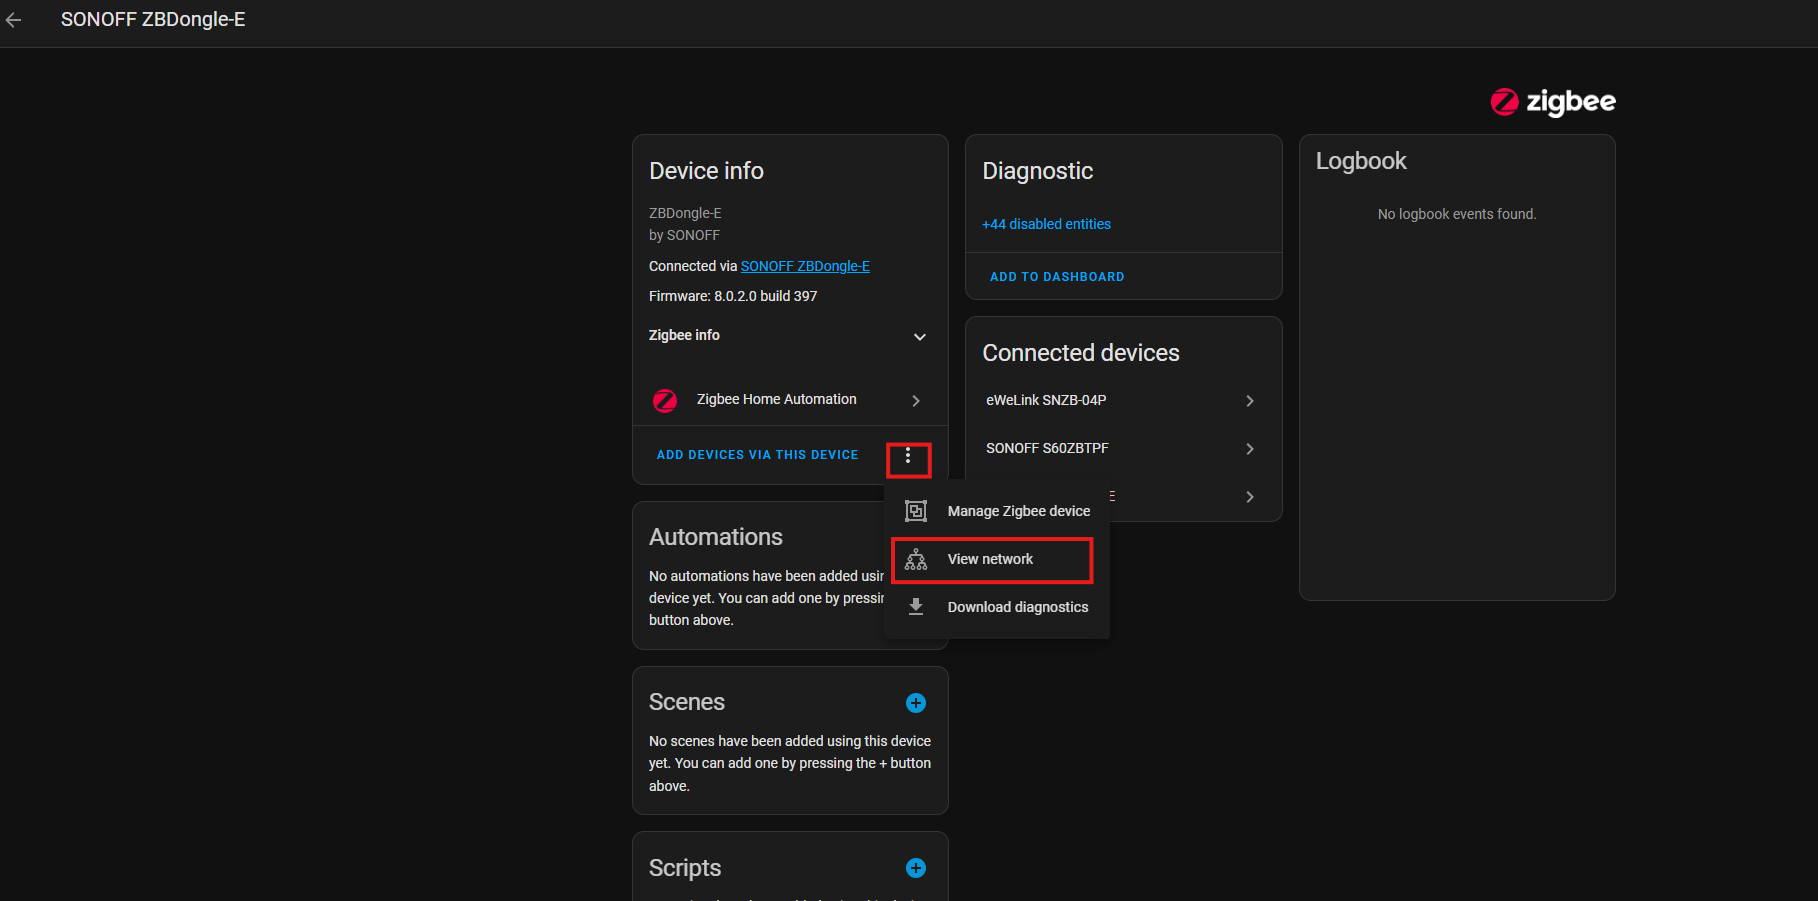Expand the Zigbee info section
Viewport: 1818px width, 901px height.
tap(919, 337)
